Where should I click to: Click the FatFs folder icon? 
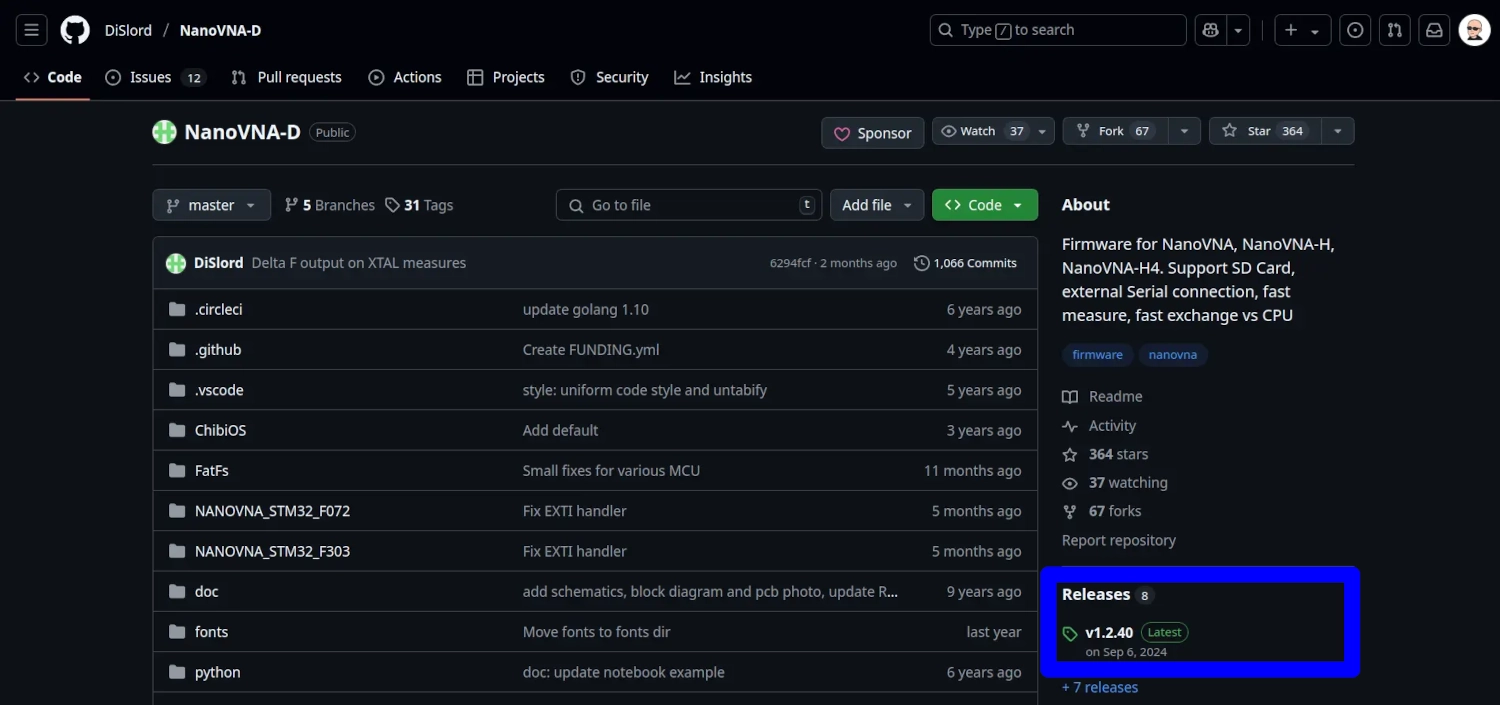coord(177,470)
